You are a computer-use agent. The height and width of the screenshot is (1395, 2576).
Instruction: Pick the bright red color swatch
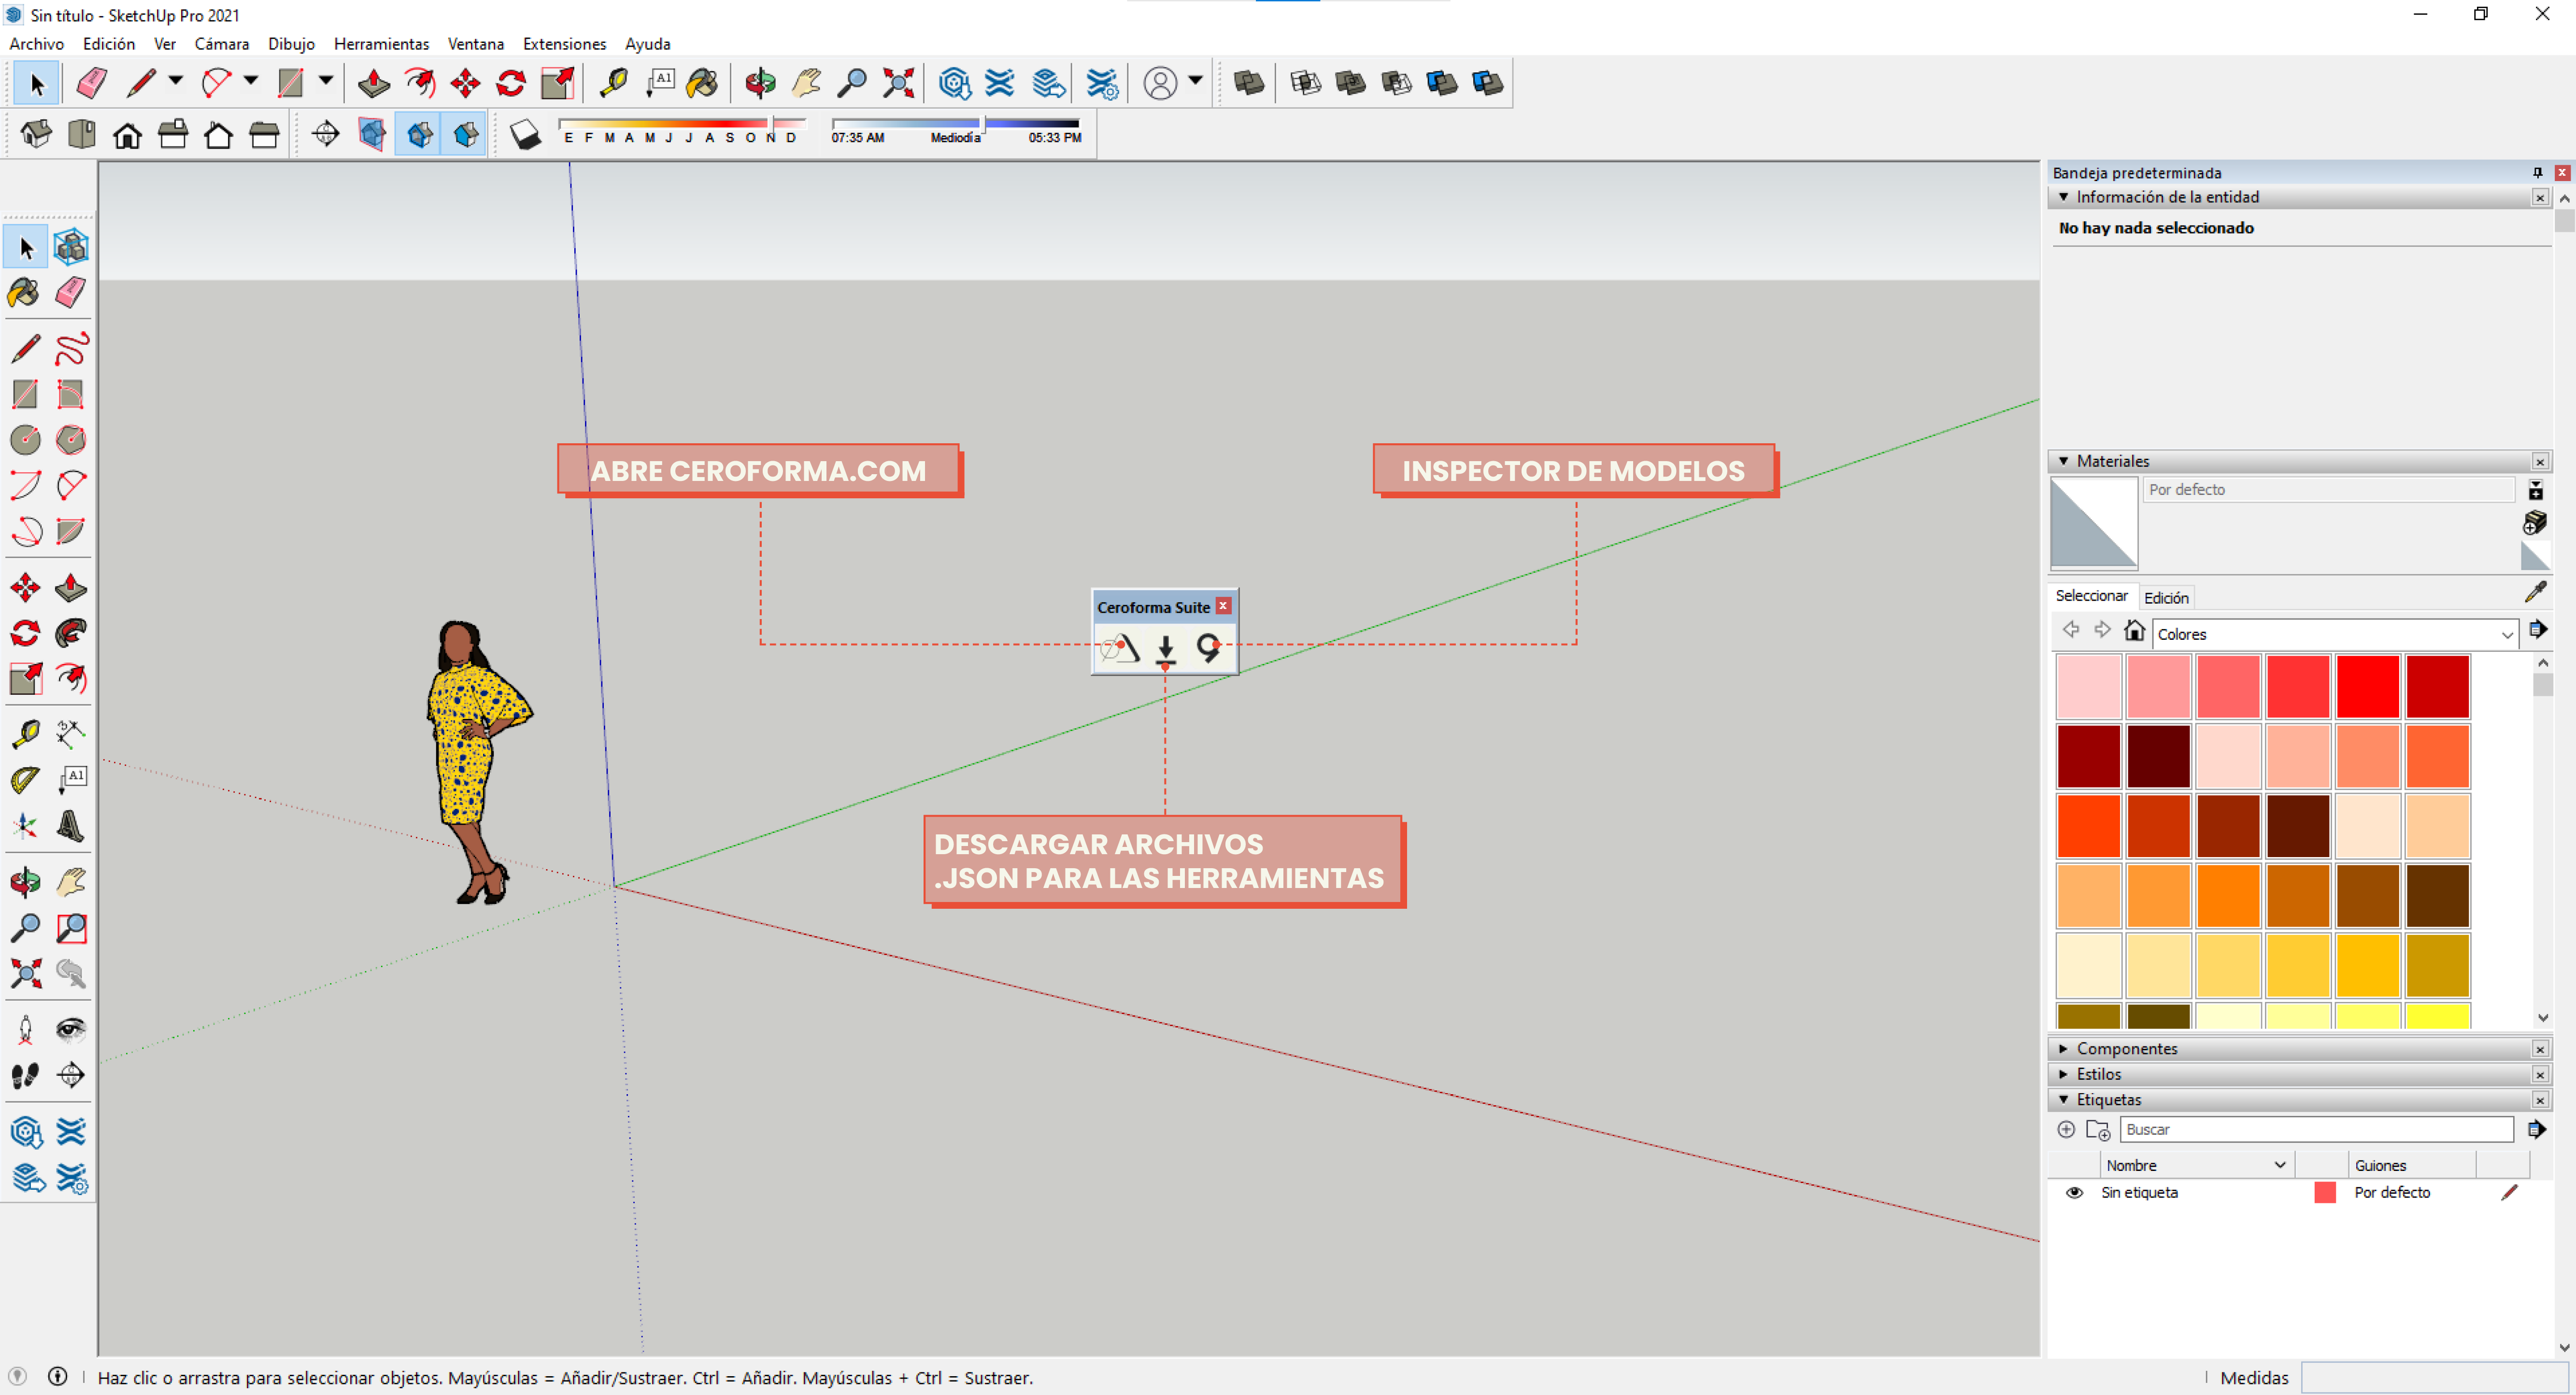pos(2367,687)
